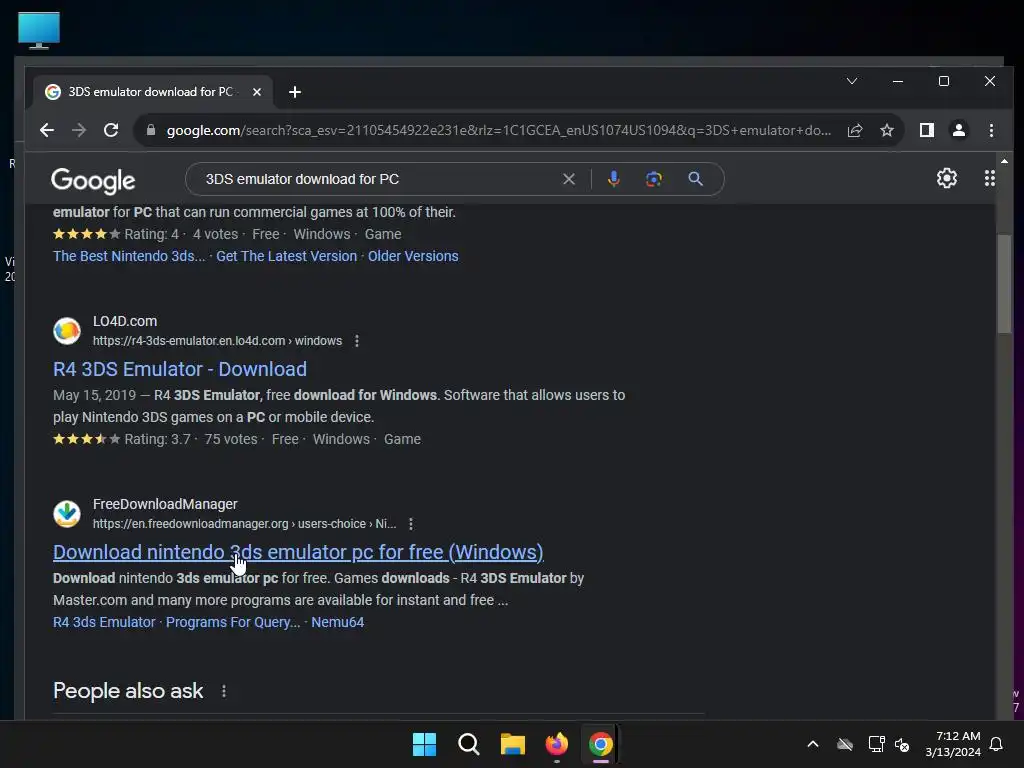Click the LO4D.com site name
Screen dimensions: 1024x768
(125, 321)
